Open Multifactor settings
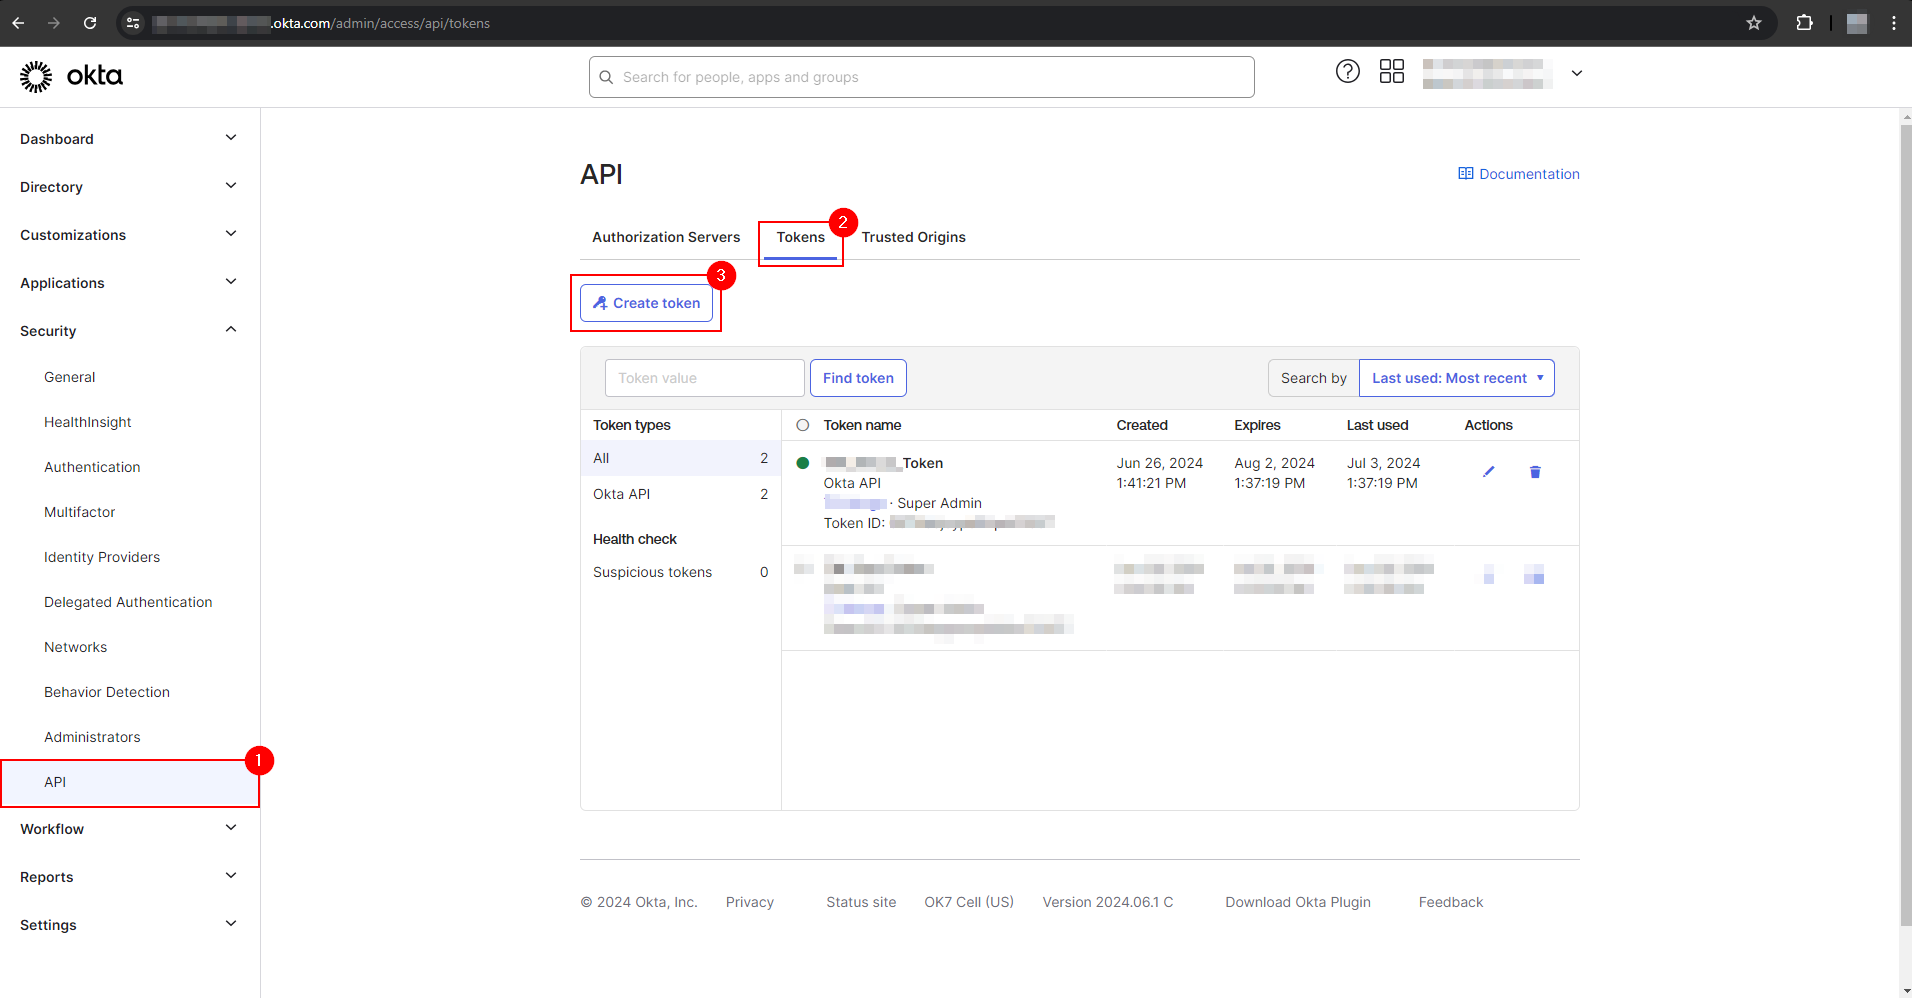This screenshot has width=1912, height=998. pos(80,512)
